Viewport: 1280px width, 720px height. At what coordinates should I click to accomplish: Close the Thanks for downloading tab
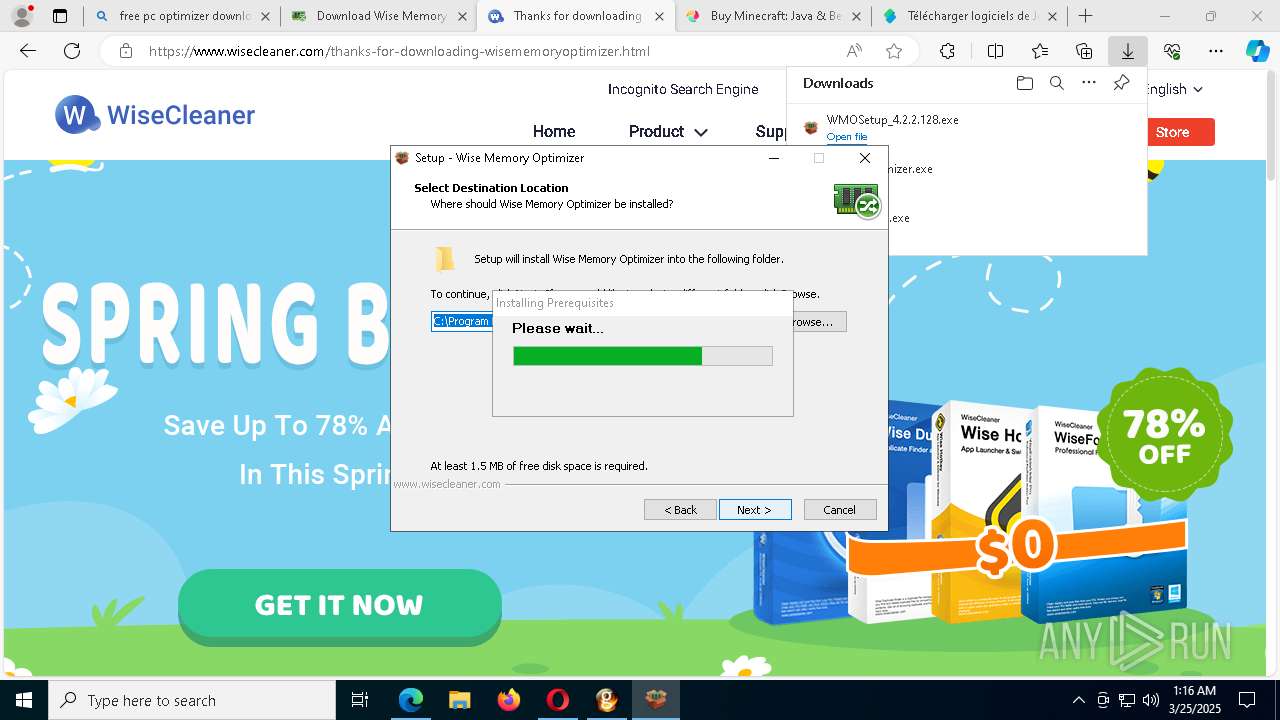tap(658, 16)
